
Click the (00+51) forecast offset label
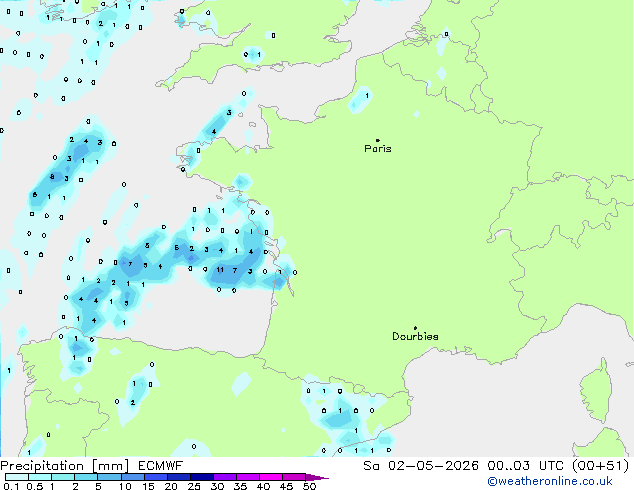[601, 466]
